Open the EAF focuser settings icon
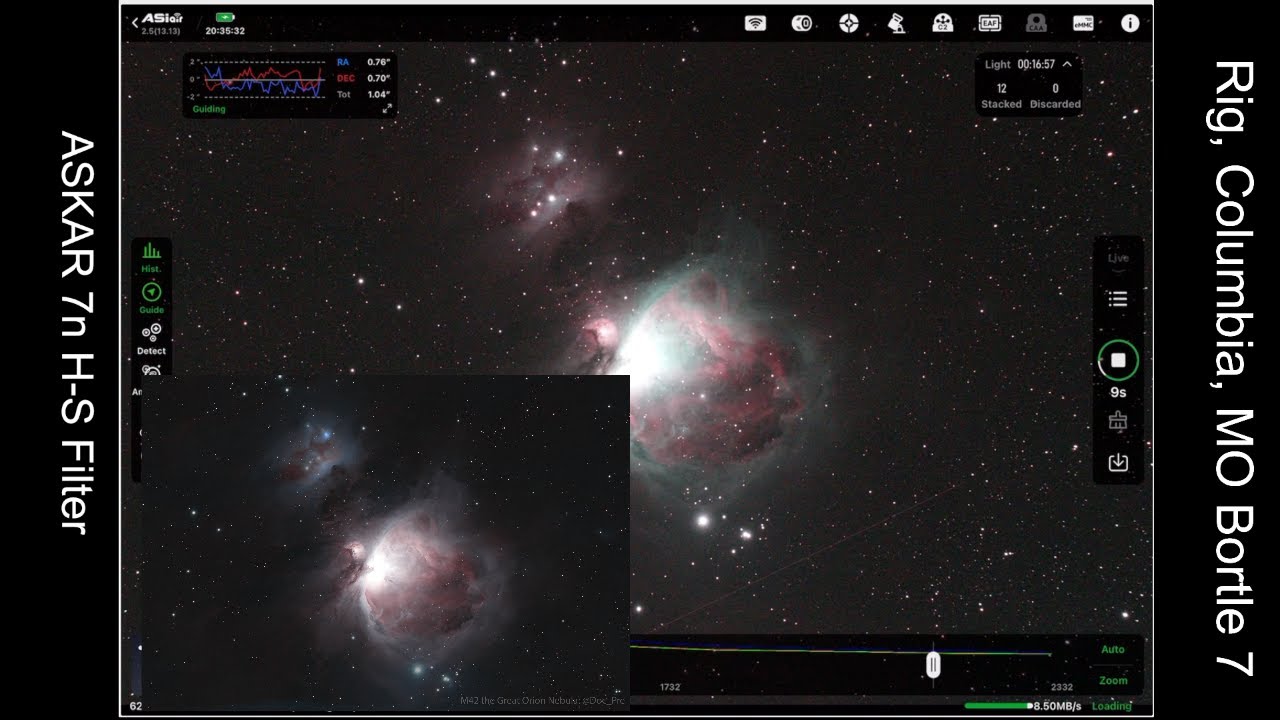 (989, 23)
